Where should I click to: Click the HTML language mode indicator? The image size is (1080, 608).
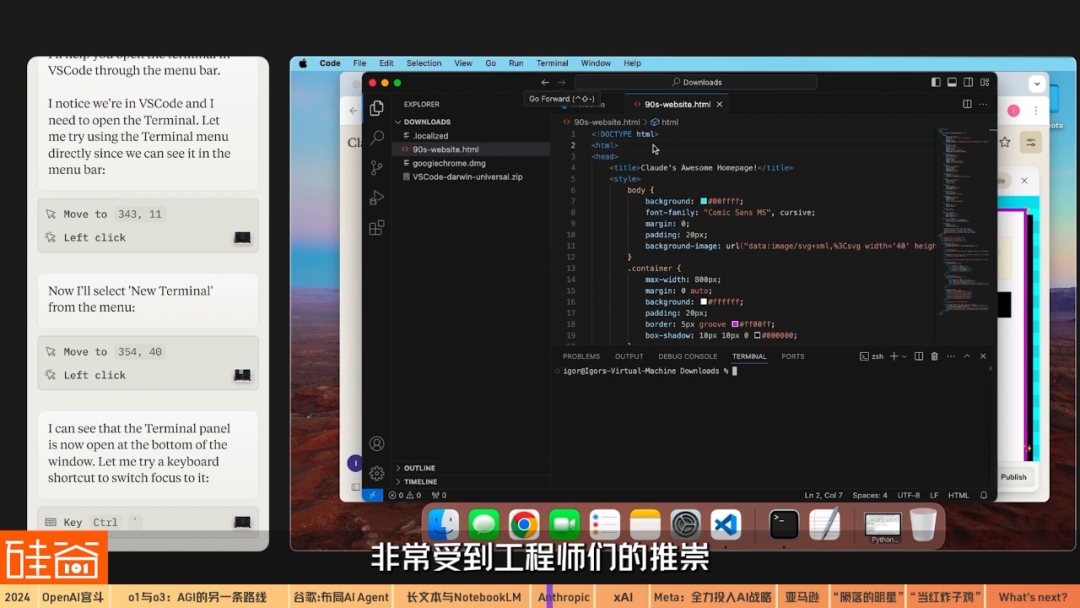[958, 495]
